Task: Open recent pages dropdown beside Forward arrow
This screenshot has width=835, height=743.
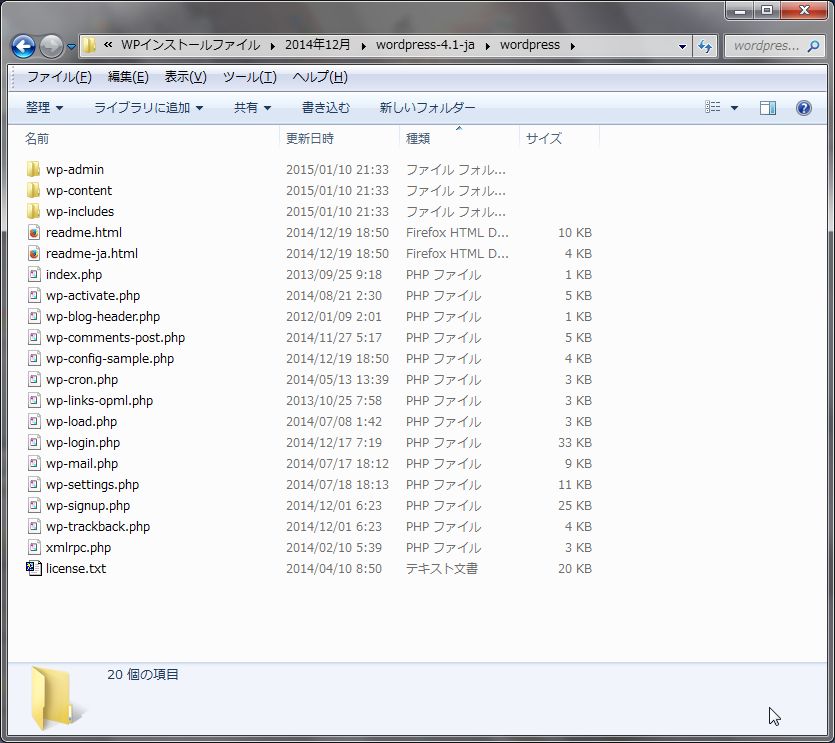Action: coord(71,47)
